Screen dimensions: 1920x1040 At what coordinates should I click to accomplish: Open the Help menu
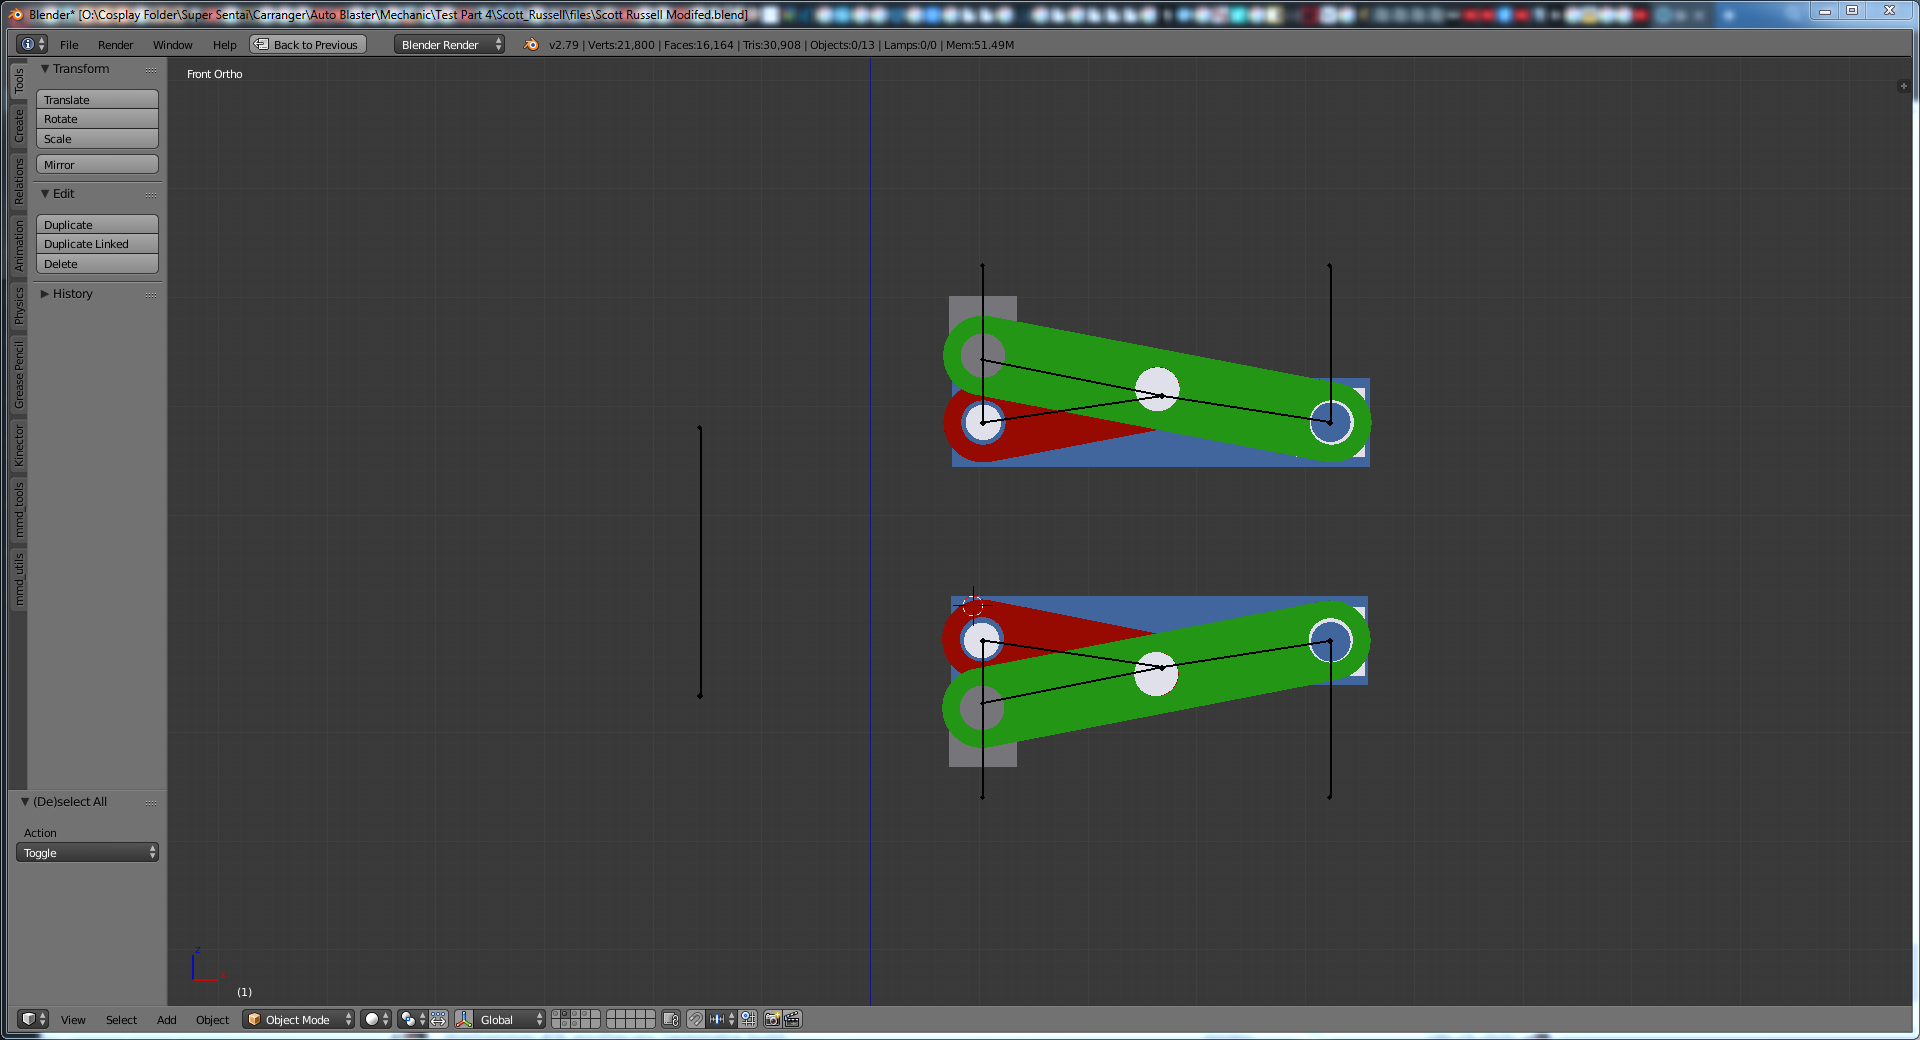[224, 45]
